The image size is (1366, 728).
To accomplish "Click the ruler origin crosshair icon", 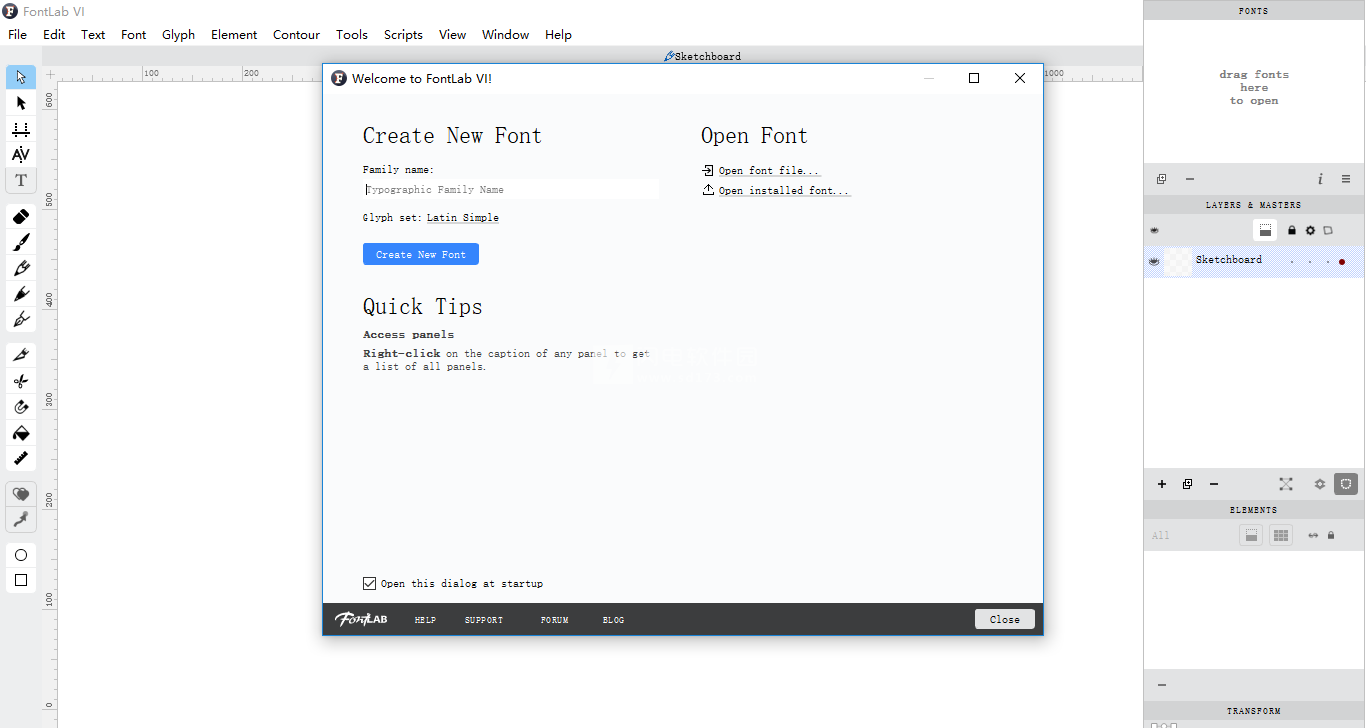I will 50,74.
